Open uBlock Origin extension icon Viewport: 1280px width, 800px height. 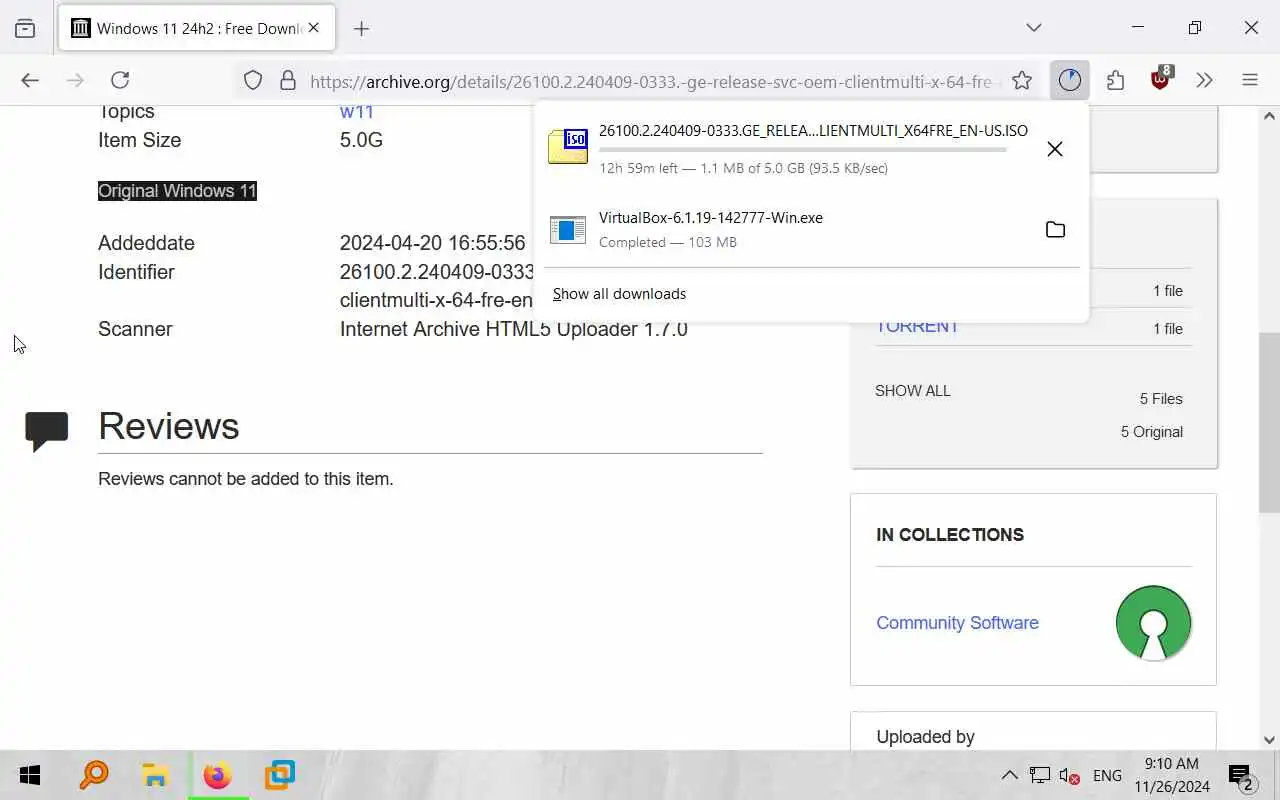click(1160, 80)
